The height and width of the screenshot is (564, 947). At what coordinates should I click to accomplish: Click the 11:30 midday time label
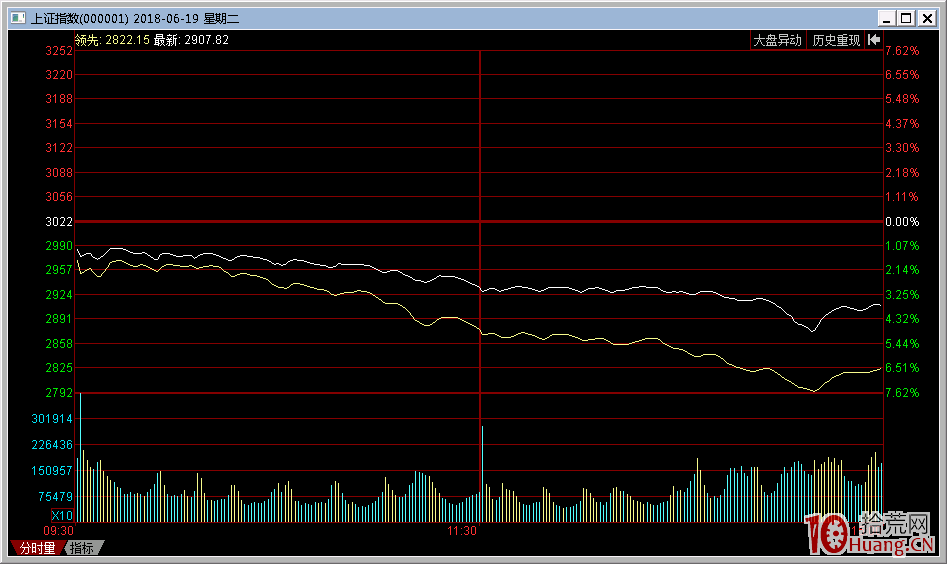click(x=462, y=531)
